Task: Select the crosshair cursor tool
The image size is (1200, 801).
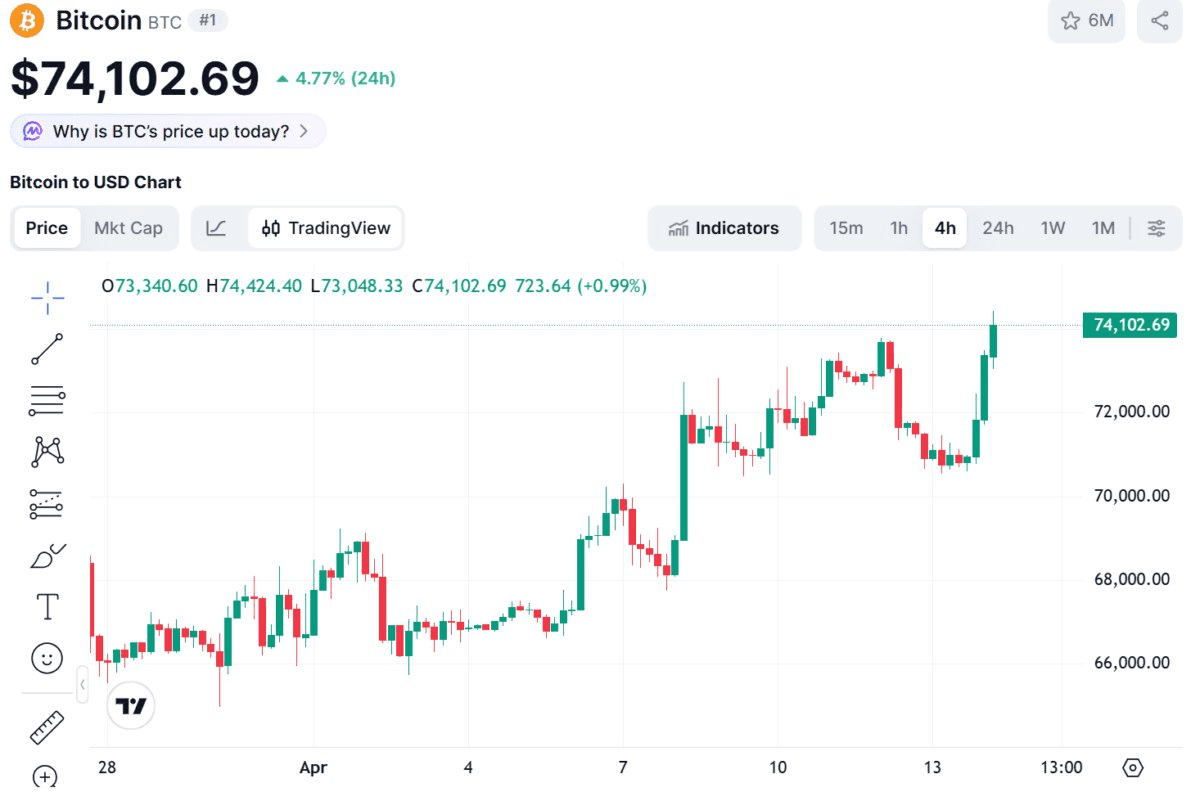Action: (x=47, y=297)
